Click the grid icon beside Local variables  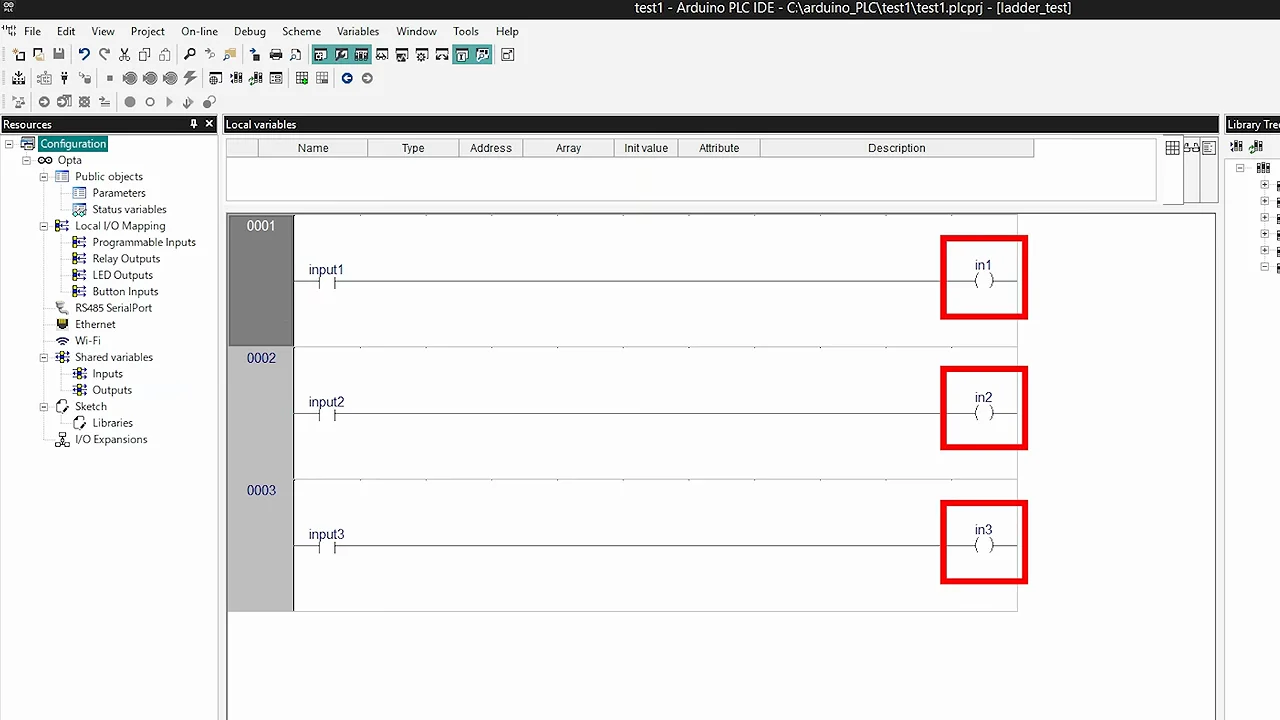tap(1172, 148)
